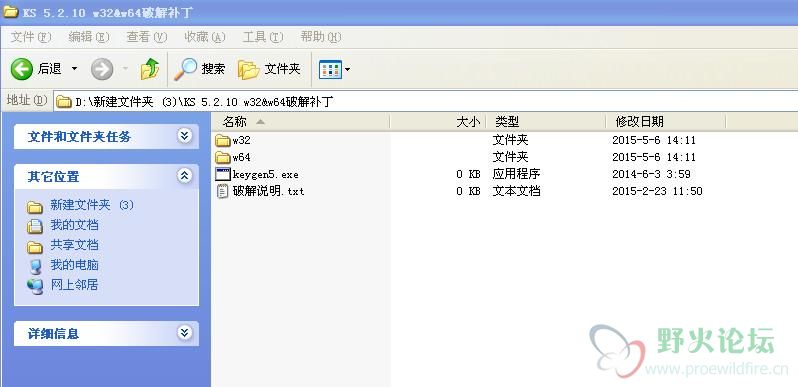Click the title bar folder icon
798x387 pixels.
tap(11, 11)
